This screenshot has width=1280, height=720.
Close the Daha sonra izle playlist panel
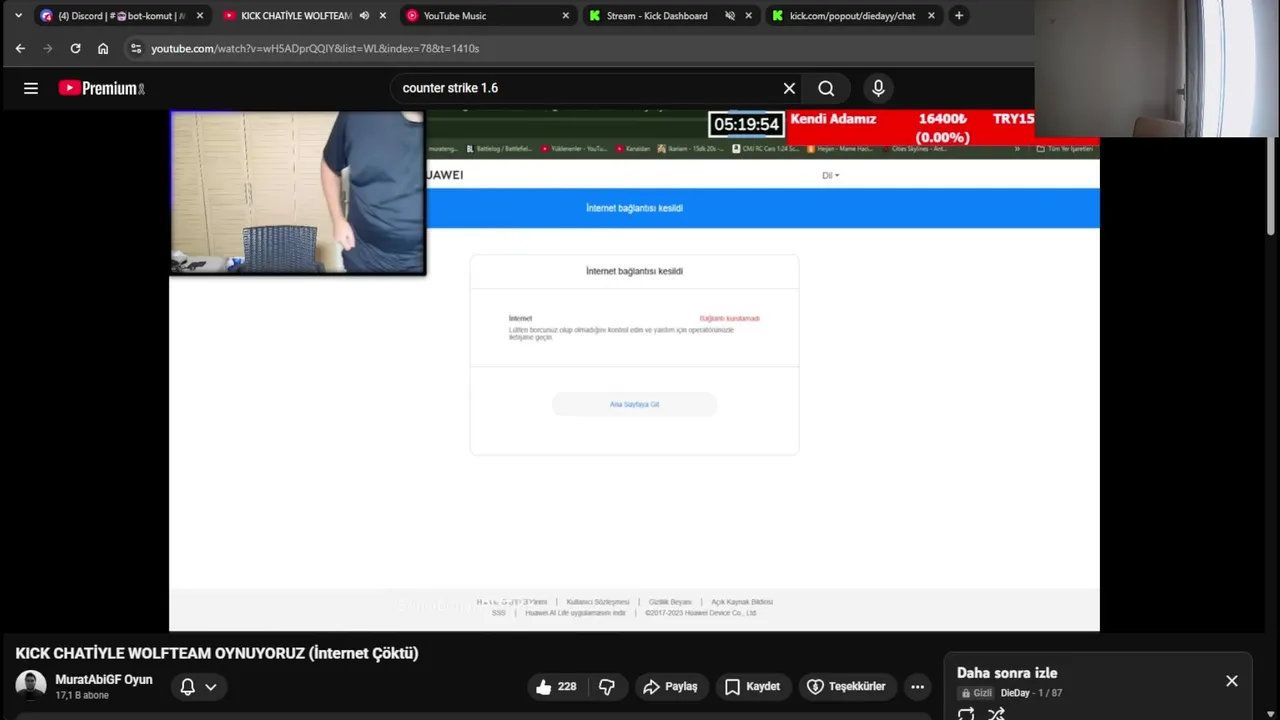click(1232, 681)
